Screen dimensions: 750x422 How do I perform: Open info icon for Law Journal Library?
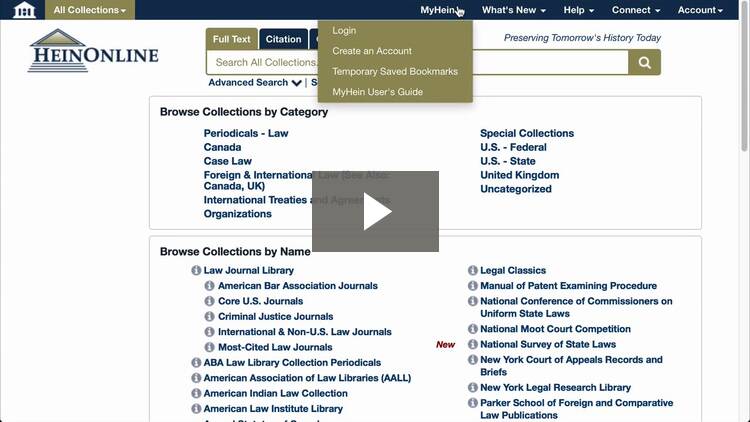(x=196, y=270)
